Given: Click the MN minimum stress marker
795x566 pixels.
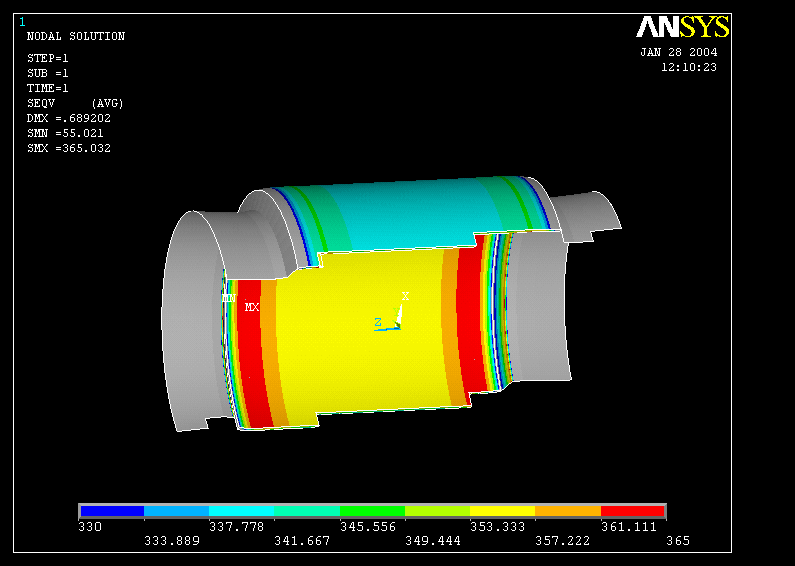Looking at the screenshot, I should pos(229,298).
